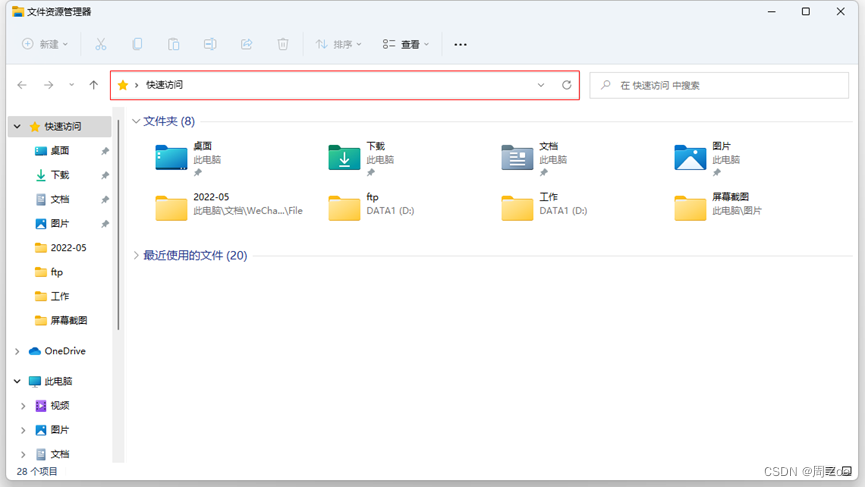The image size is (865, 487).
Task: Open the three-dot more options menu
Action: (460, 44)
